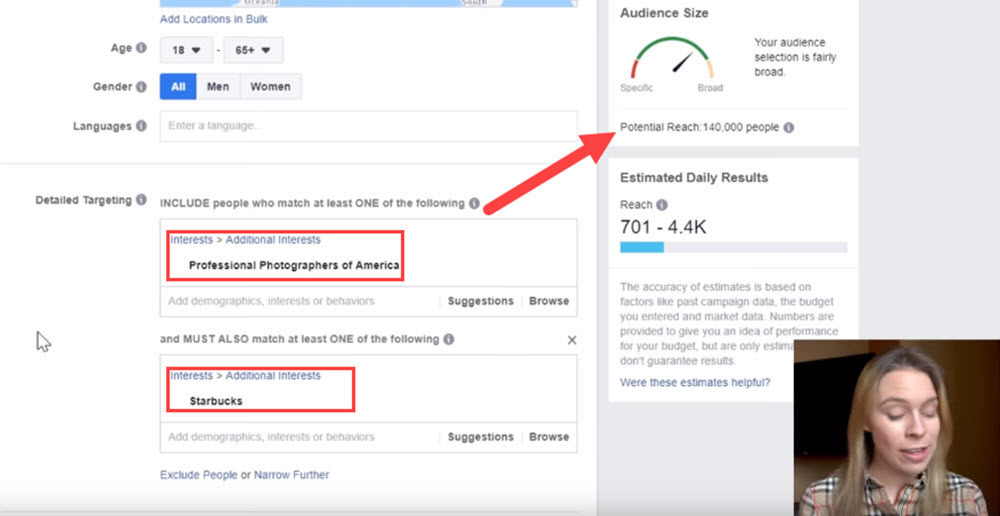Viewport: 1000px width, 516px height.
Task: Click the location map strip at top
Action: (x=369, y=3)
